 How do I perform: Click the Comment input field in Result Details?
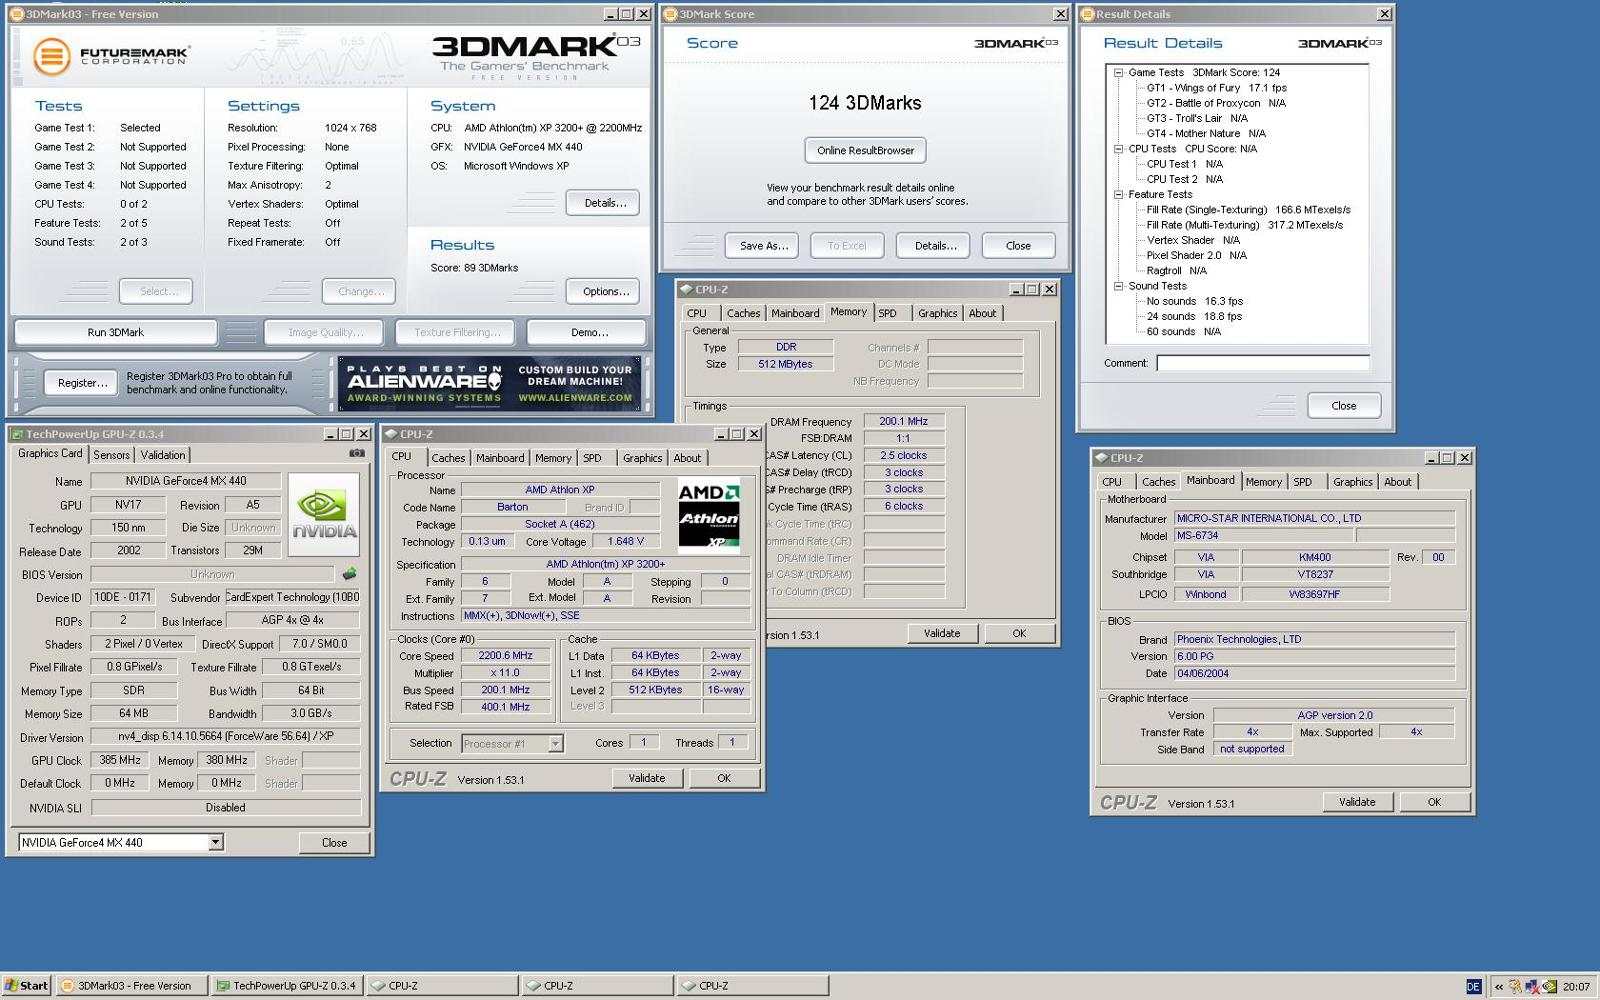(1263, 363)
